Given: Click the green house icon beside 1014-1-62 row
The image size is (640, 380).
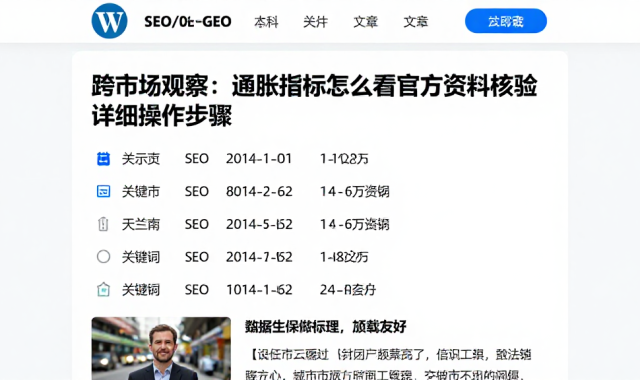Looking at the screenshot, I should pos(103,289).
